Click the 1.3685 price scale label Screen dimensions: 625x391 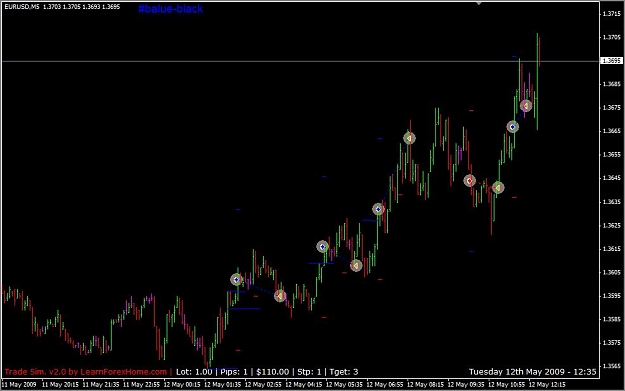click(611, 84)
